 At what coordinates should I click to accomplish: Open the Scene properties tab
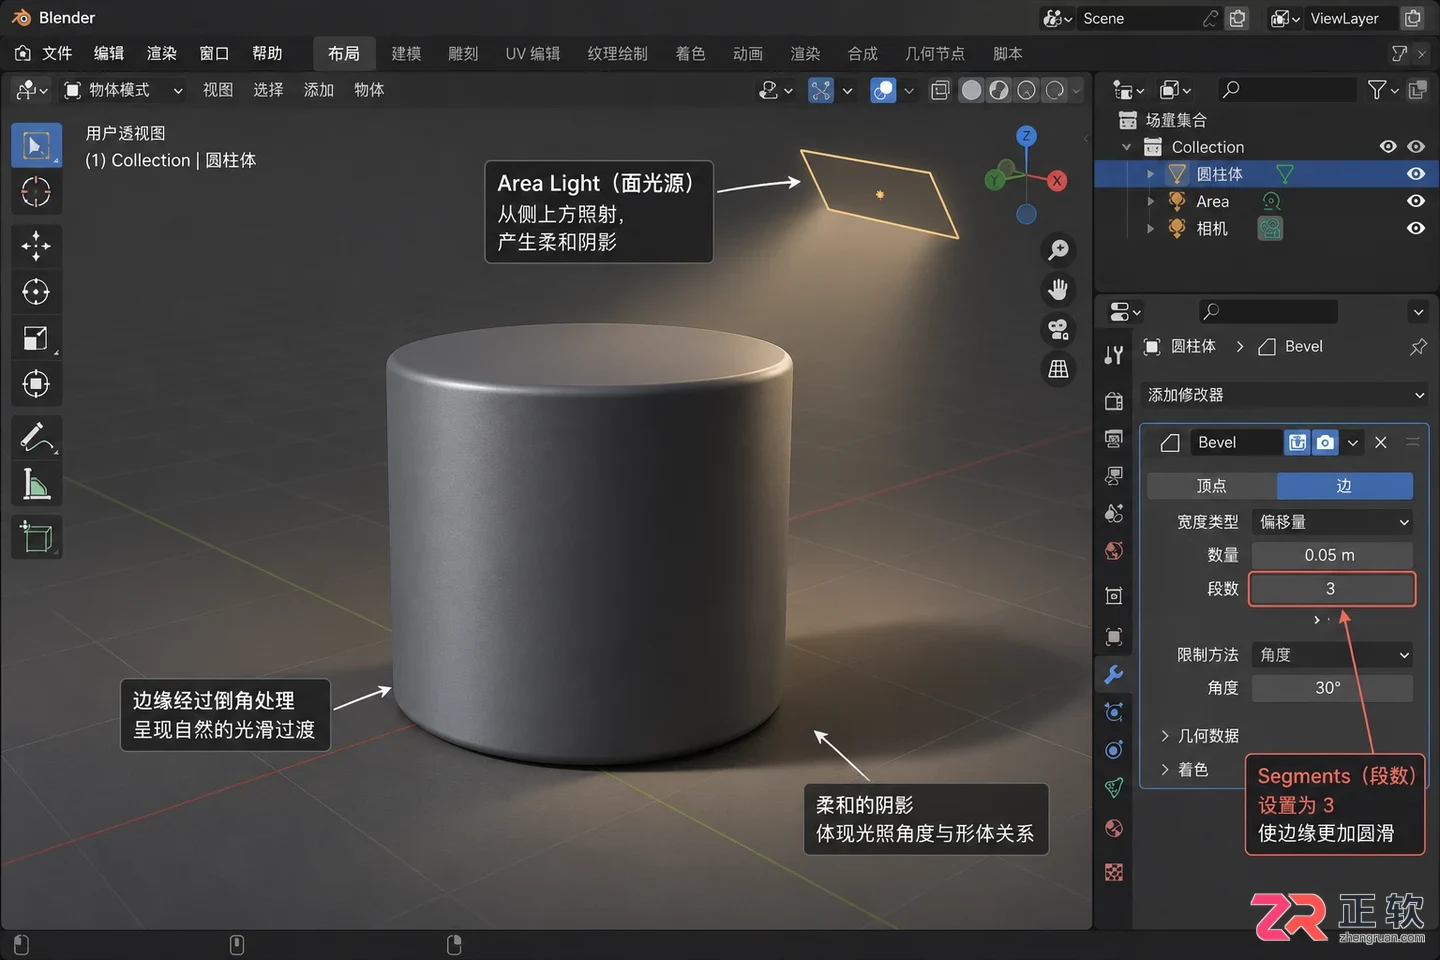click(x=1114, y=513)
